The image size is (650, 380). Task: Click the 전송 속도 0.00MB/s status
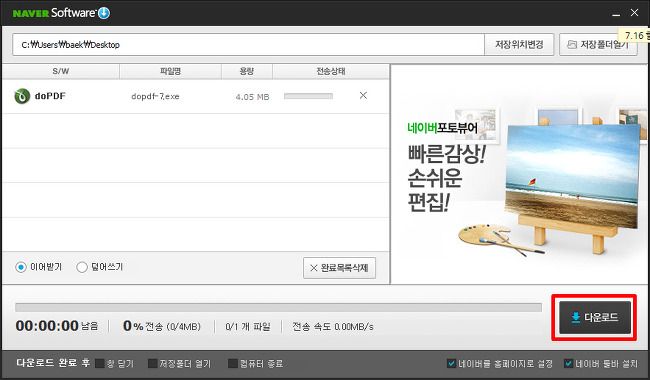(x=333, y=327)
